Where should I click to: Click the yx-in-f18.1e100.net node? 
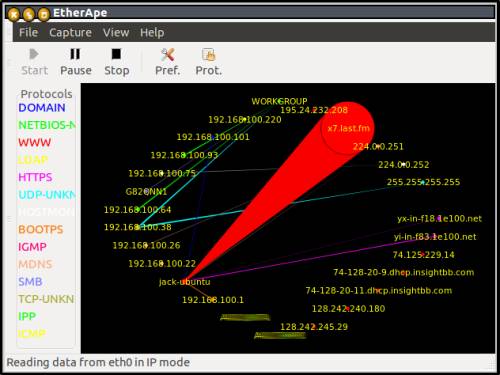coord(439,219)
